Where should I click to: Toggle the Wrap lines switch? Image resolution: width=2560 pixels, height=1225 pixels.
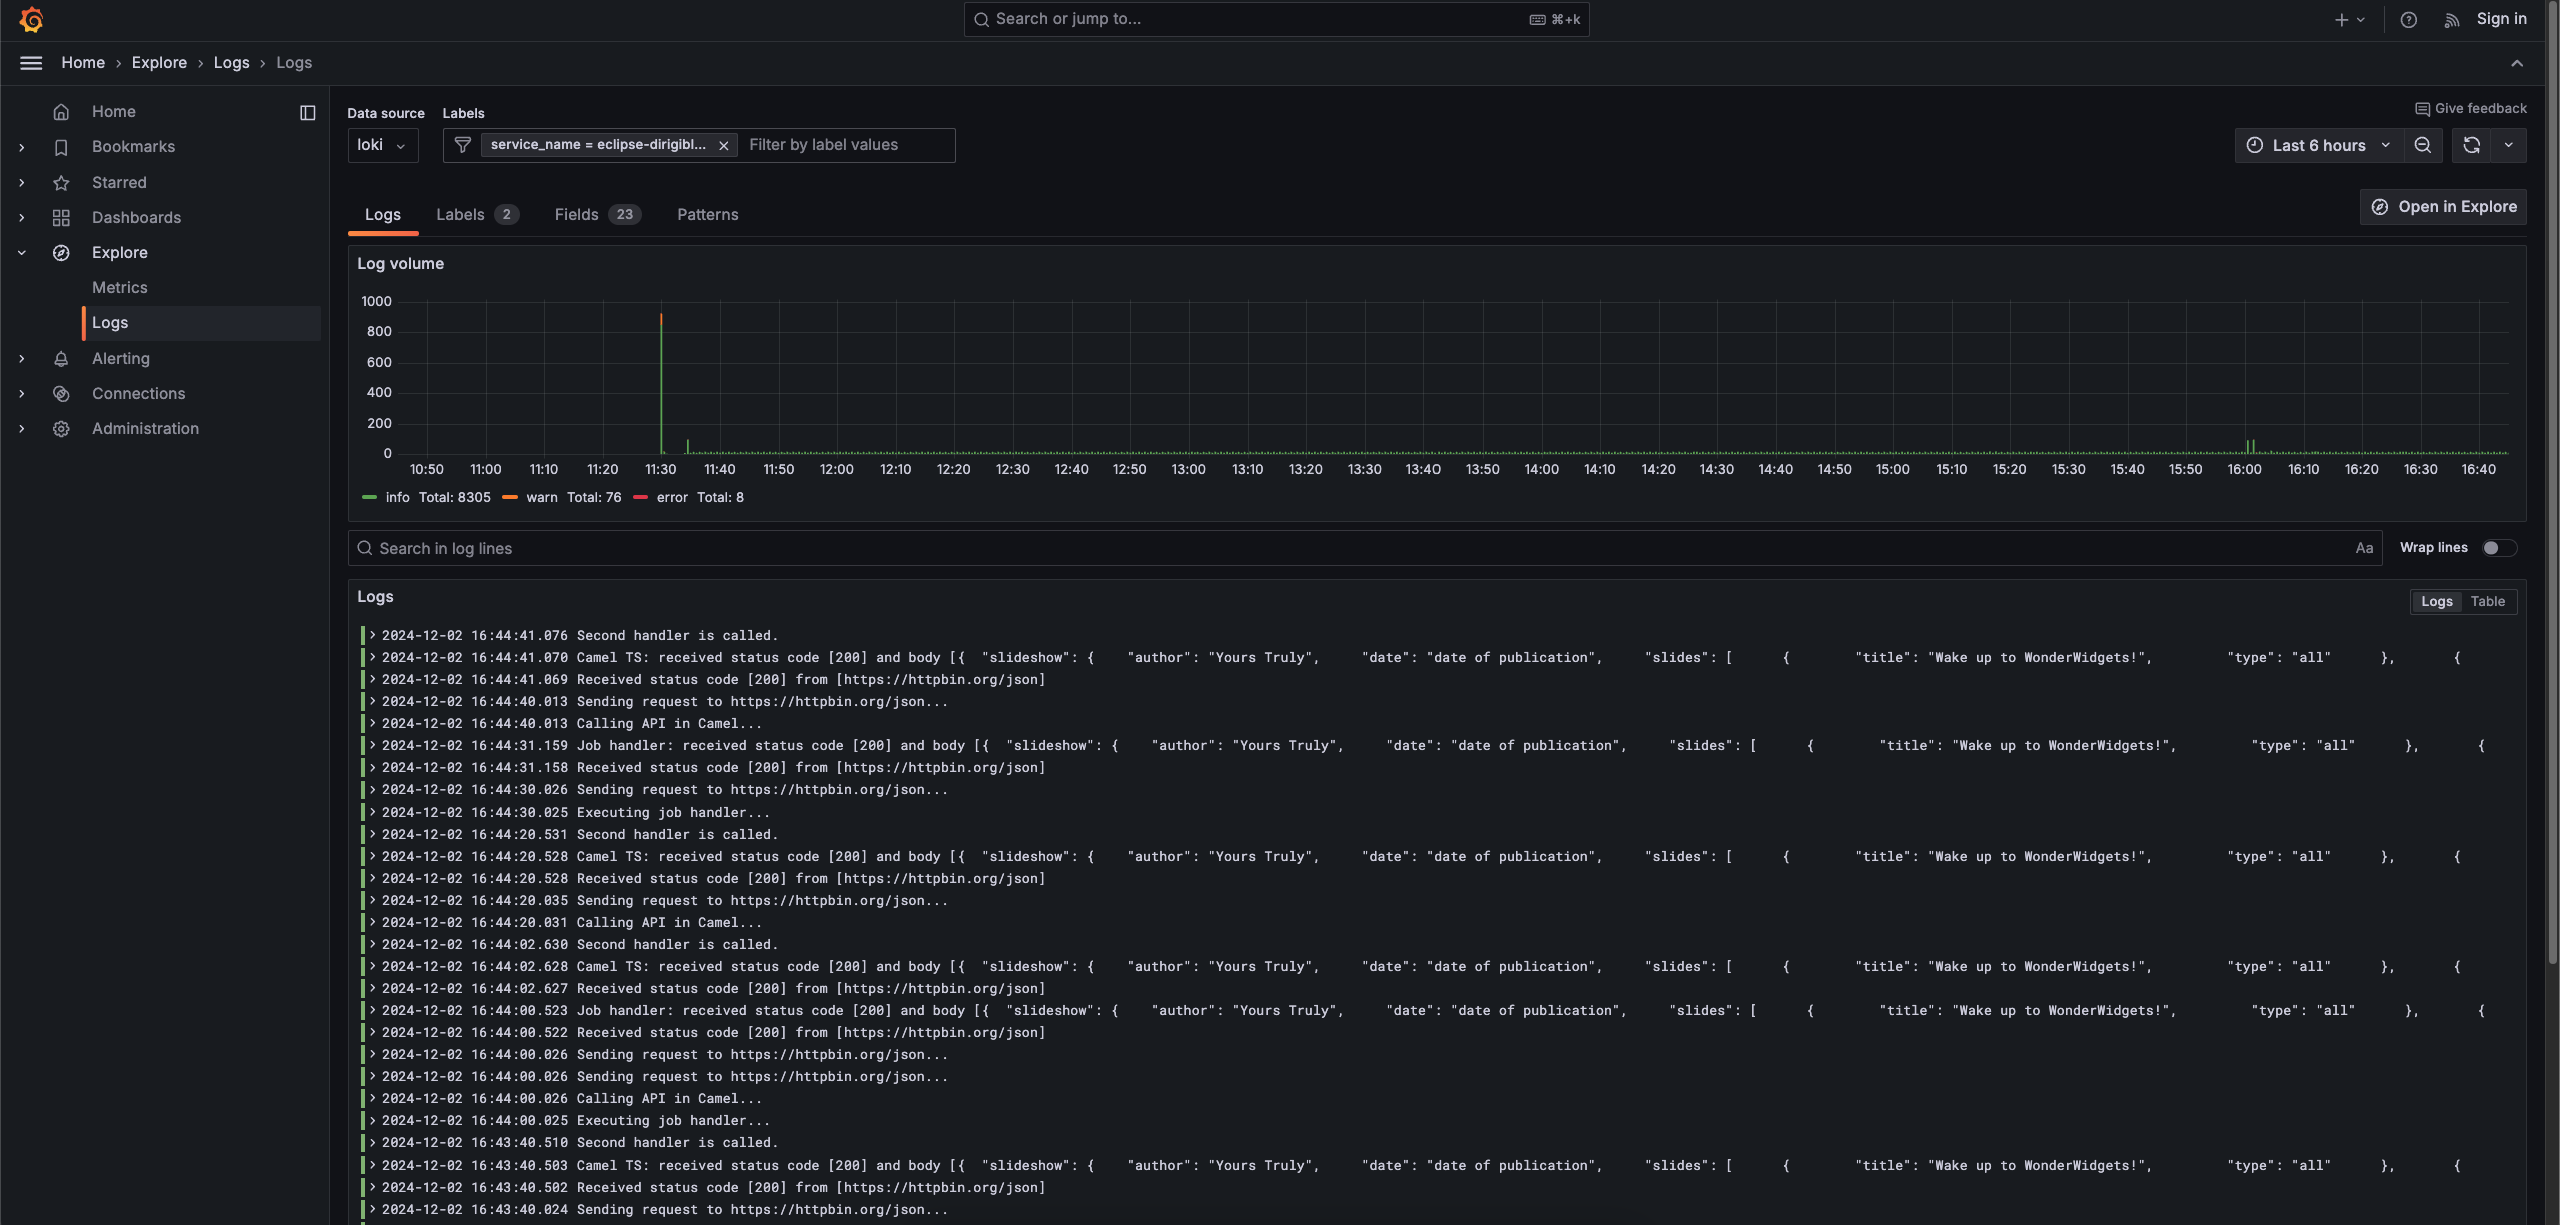point(2499,548)
